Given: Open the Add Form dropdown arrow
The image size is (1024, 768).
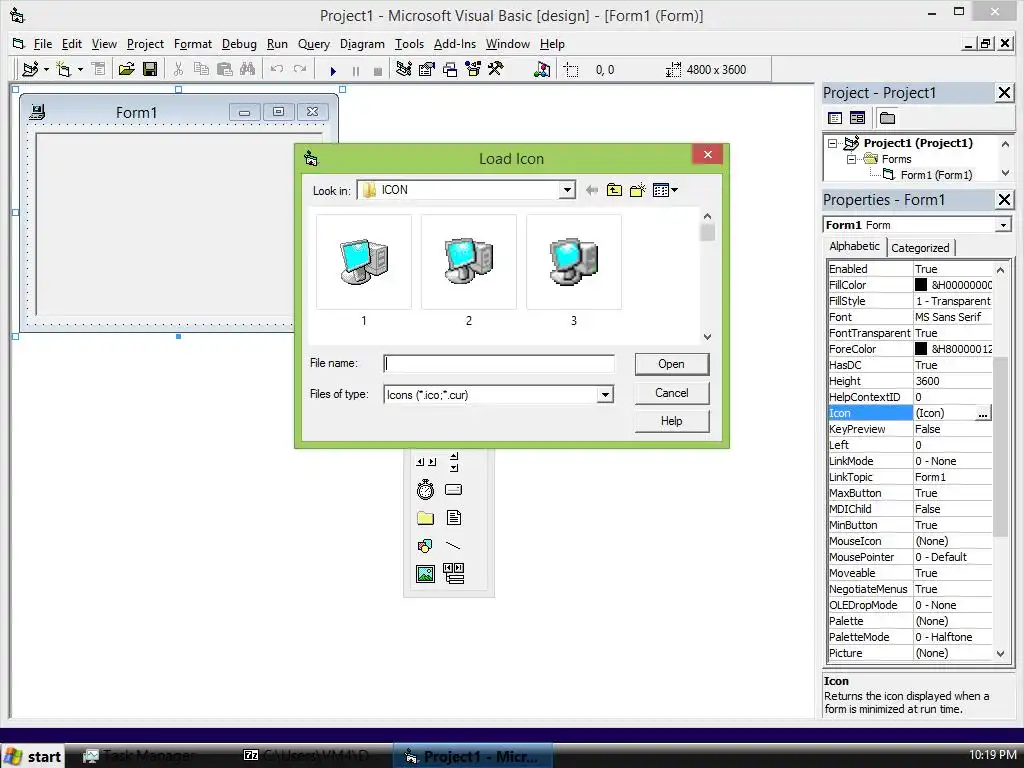Looking at the screenshot, I should [x=80, y=69].
